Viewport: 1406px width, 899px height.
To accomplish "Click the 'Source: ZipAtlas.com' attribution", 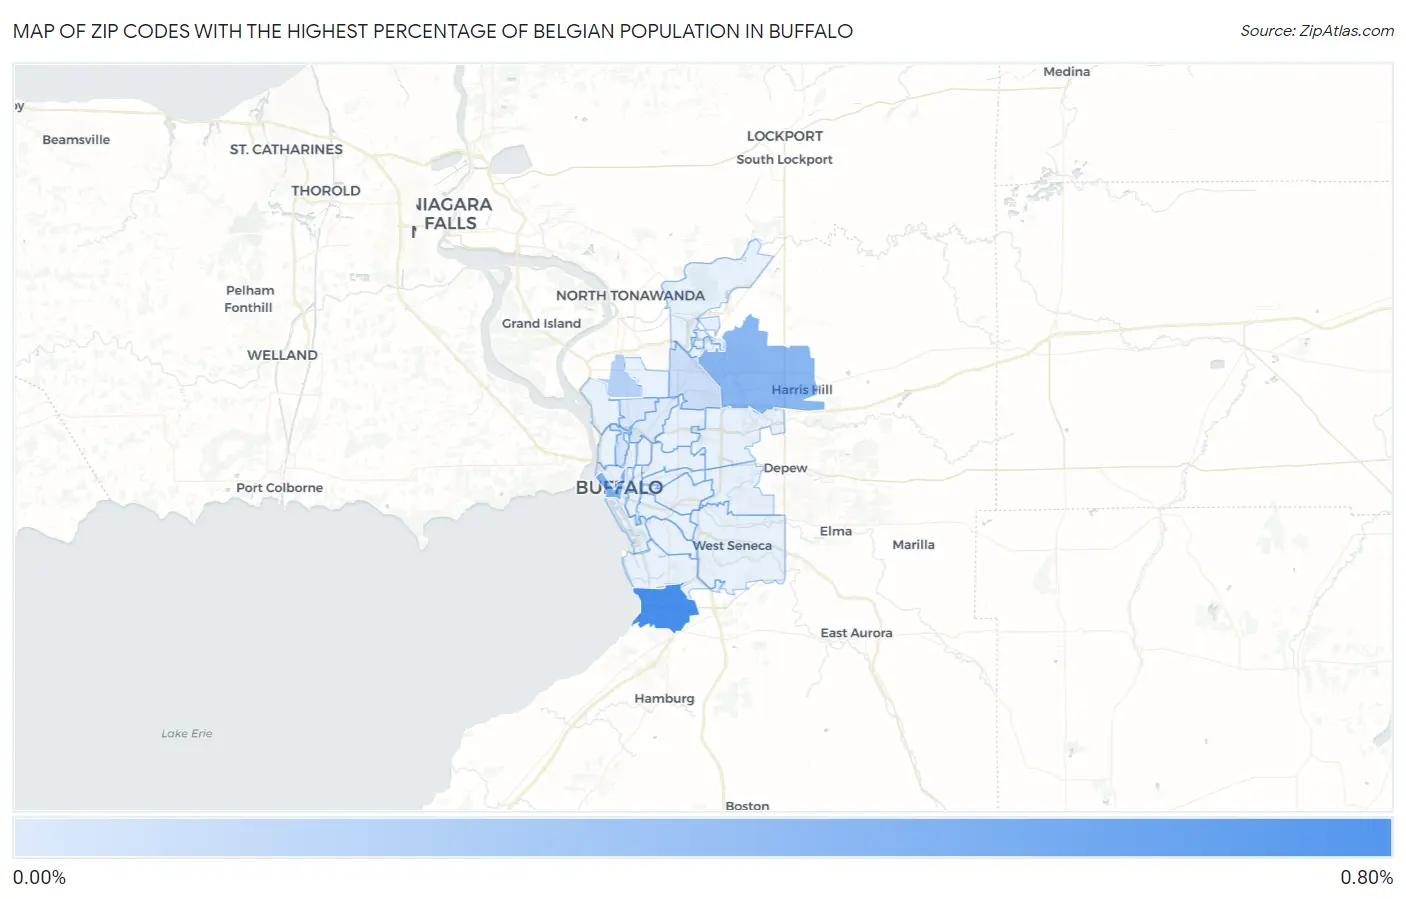I will (1317, 31).
